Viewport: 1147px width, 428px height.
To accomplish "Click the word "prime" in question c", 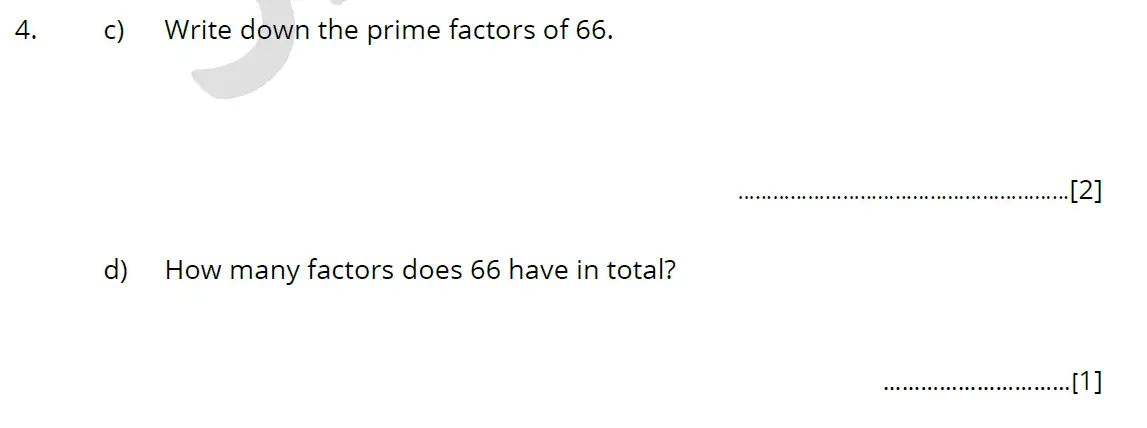I will pyautogui.click(x=403, y=32).
